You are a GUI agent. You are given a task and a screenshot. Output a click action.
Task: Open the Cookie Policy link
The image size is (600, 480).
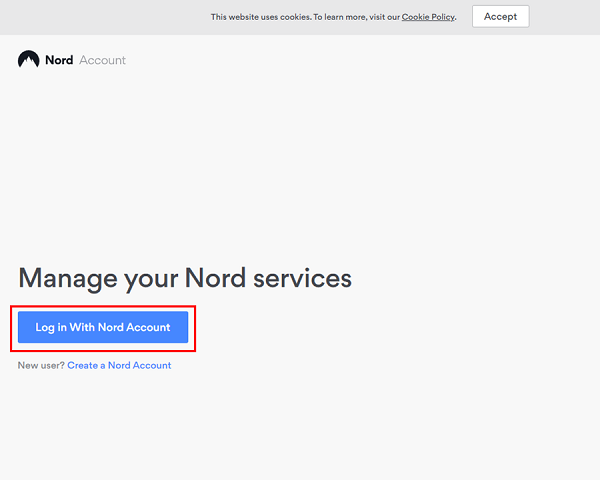[x=428, y=17]
